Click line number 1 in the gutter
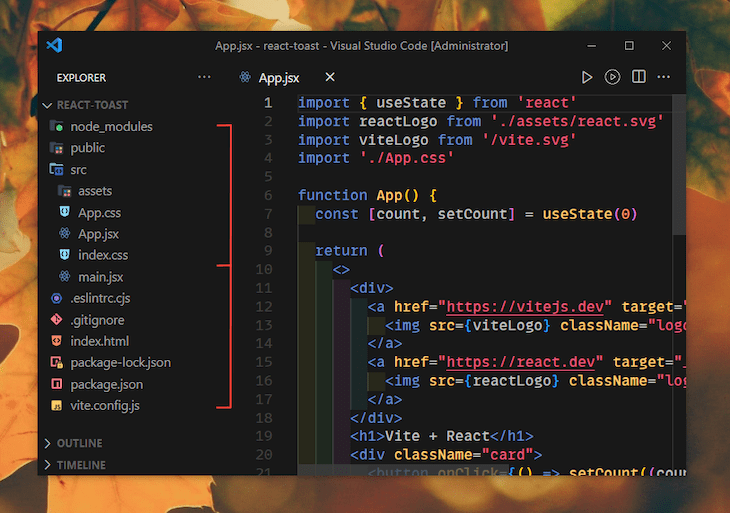The width and height of the screenshot is (730, 513). [268, 102]
